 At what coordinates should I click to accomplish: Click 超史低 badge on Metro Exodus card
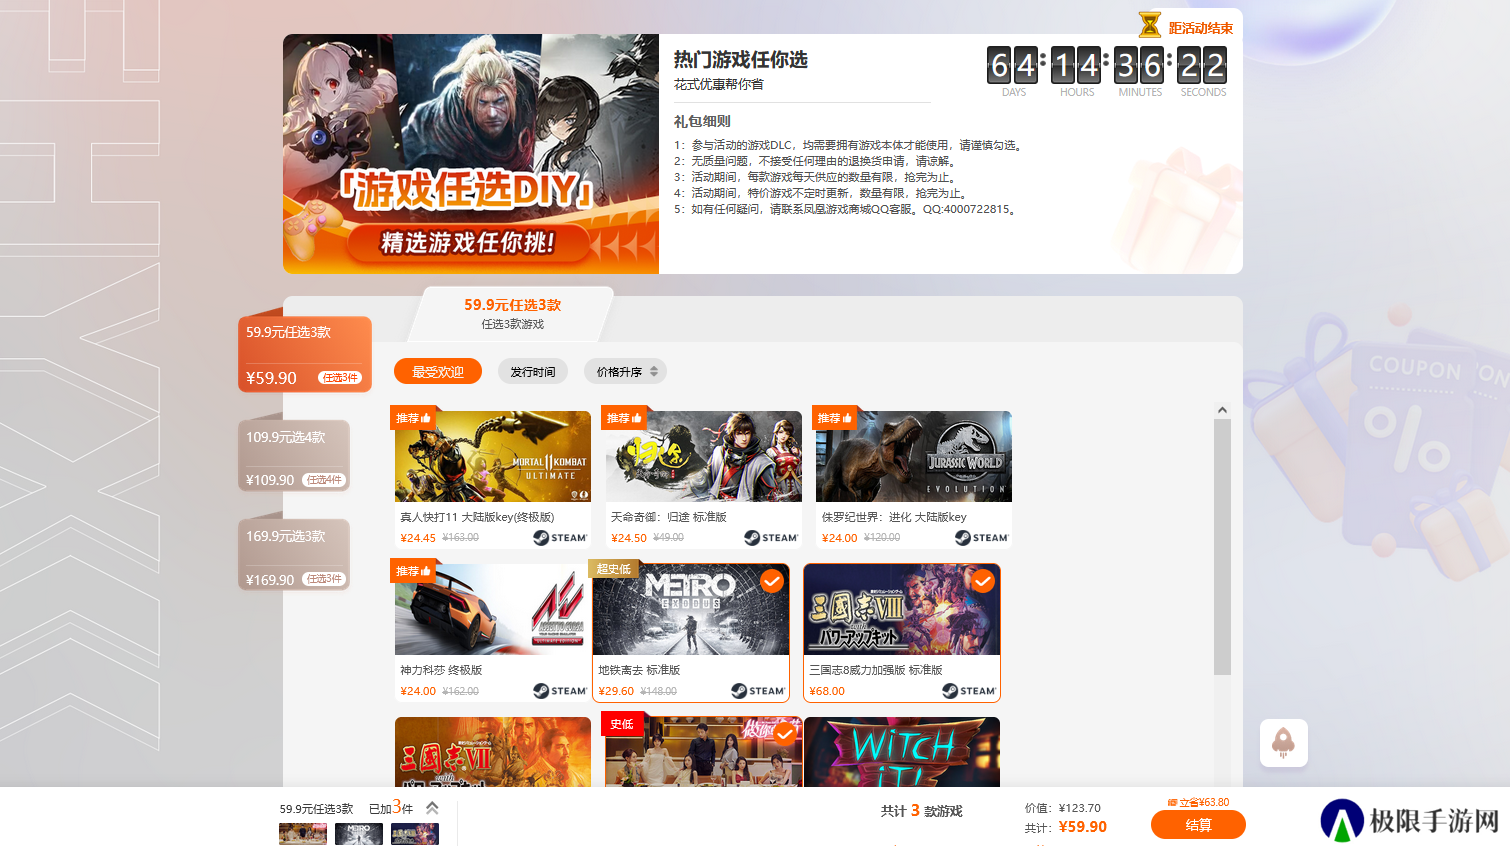[x=614, y=569]
